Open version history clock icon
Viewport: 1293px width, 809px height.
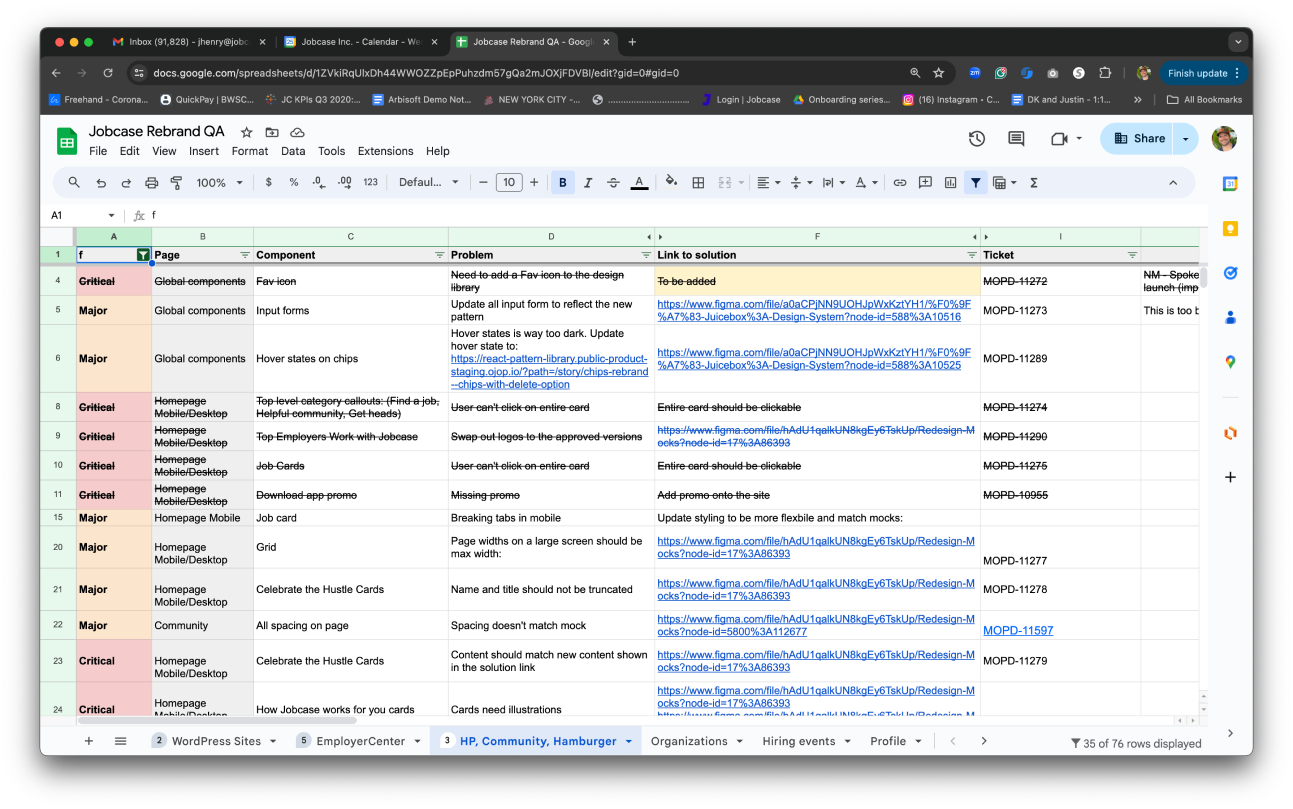click(977, 139)
